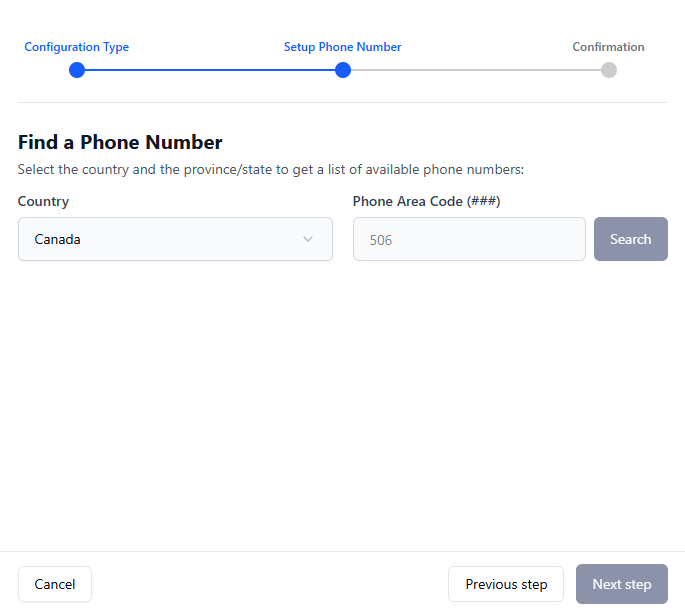Click the Phone Area Code (###) label

[x=426, y=201]
